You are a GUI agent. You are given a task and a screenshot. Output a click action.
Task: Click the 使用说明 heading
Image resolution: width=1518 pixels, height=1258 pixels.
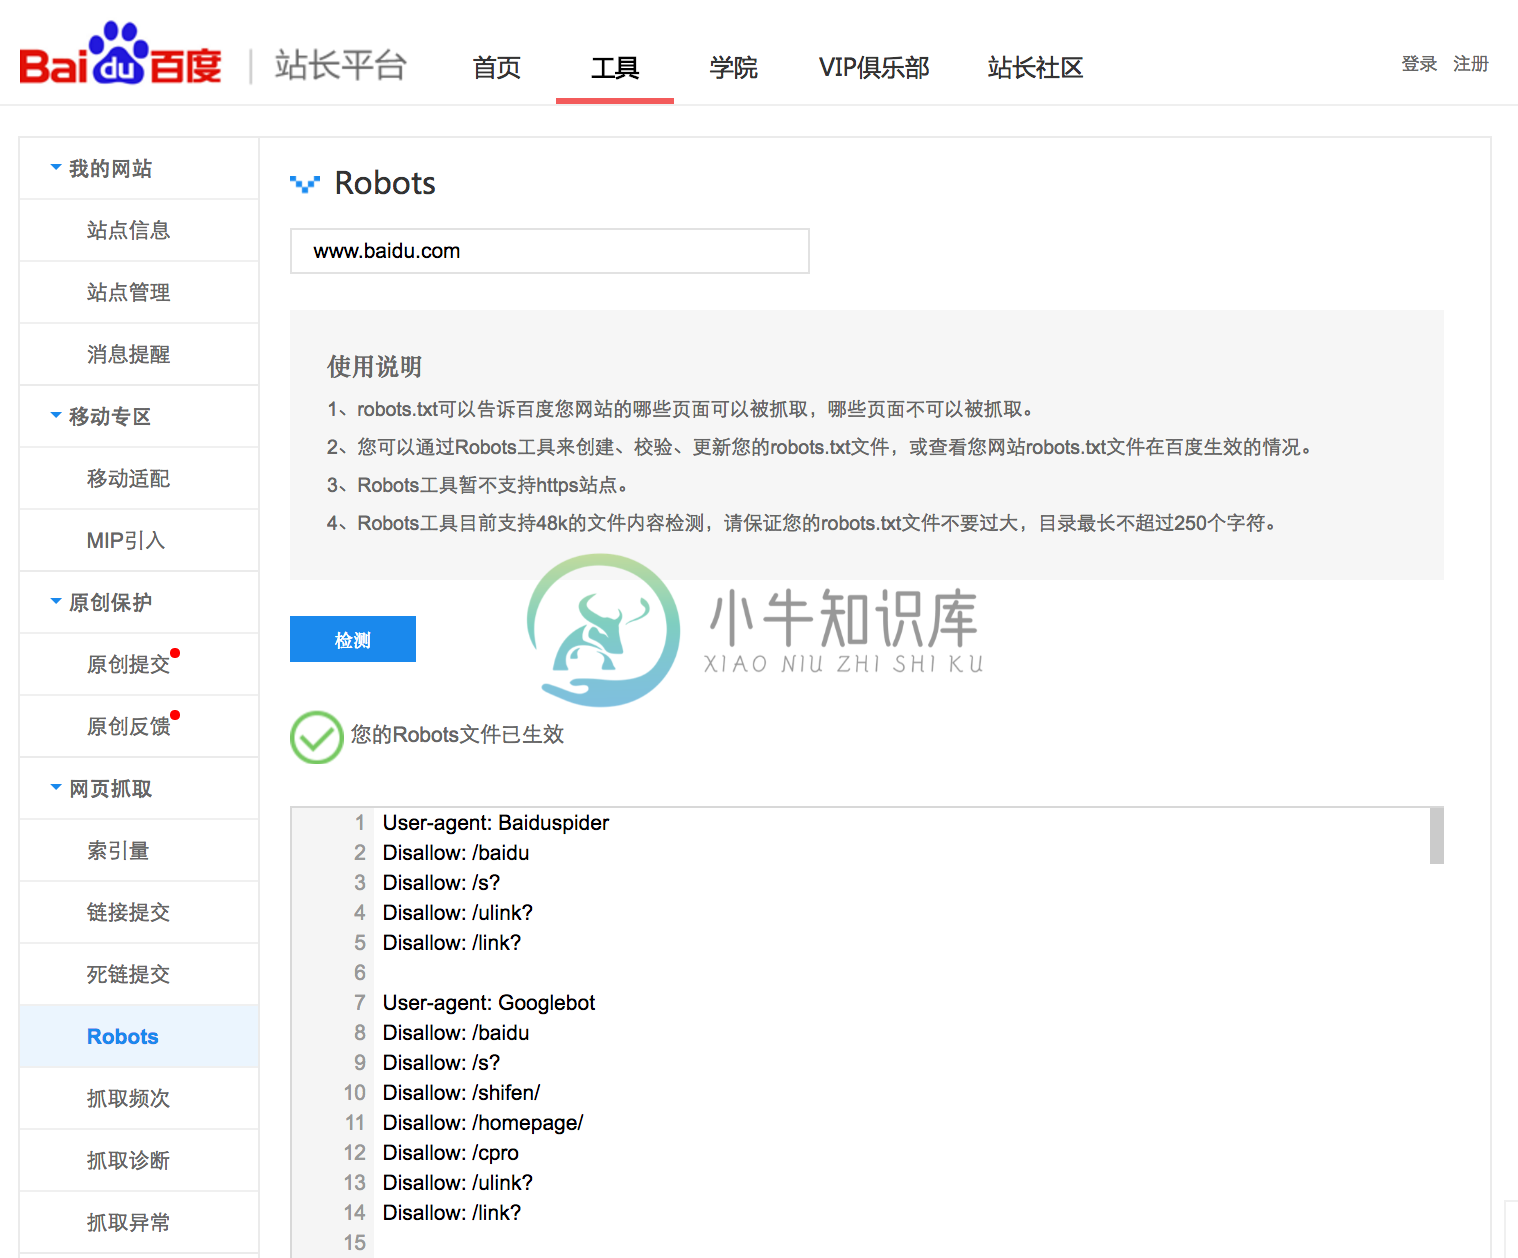[375, 367]
